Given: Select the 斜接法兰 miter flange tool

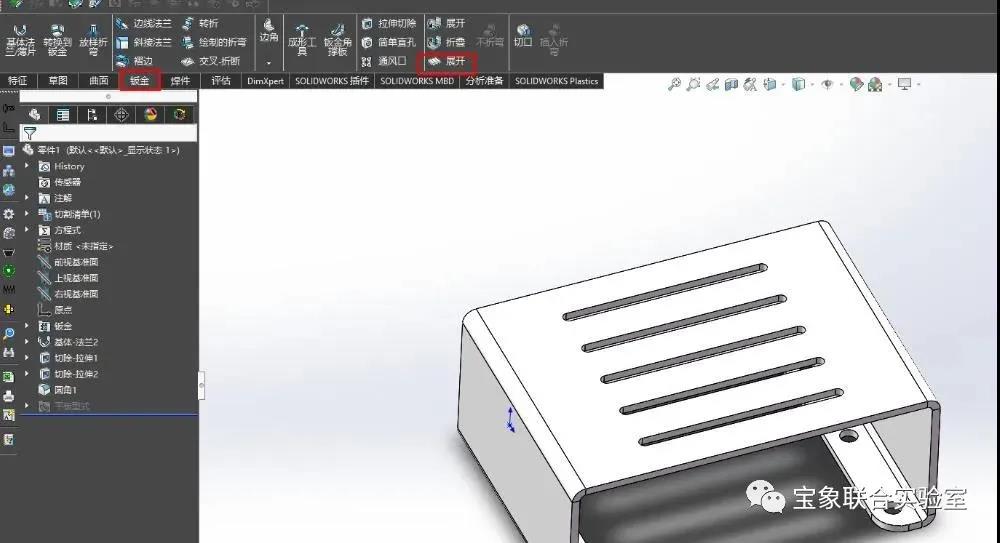Looking at the screenshot, I should coord(144,42).
